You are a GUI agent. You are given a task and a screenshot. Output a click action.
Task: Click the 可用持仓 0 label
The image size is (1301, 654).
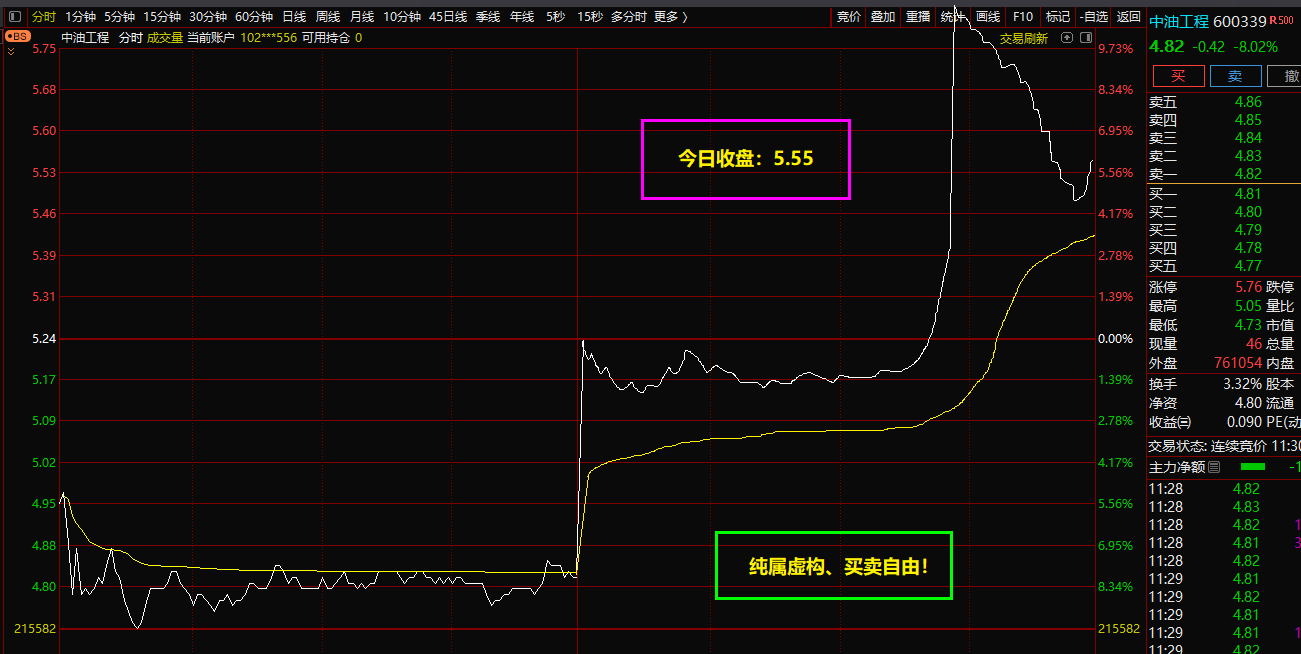[332, 38]
